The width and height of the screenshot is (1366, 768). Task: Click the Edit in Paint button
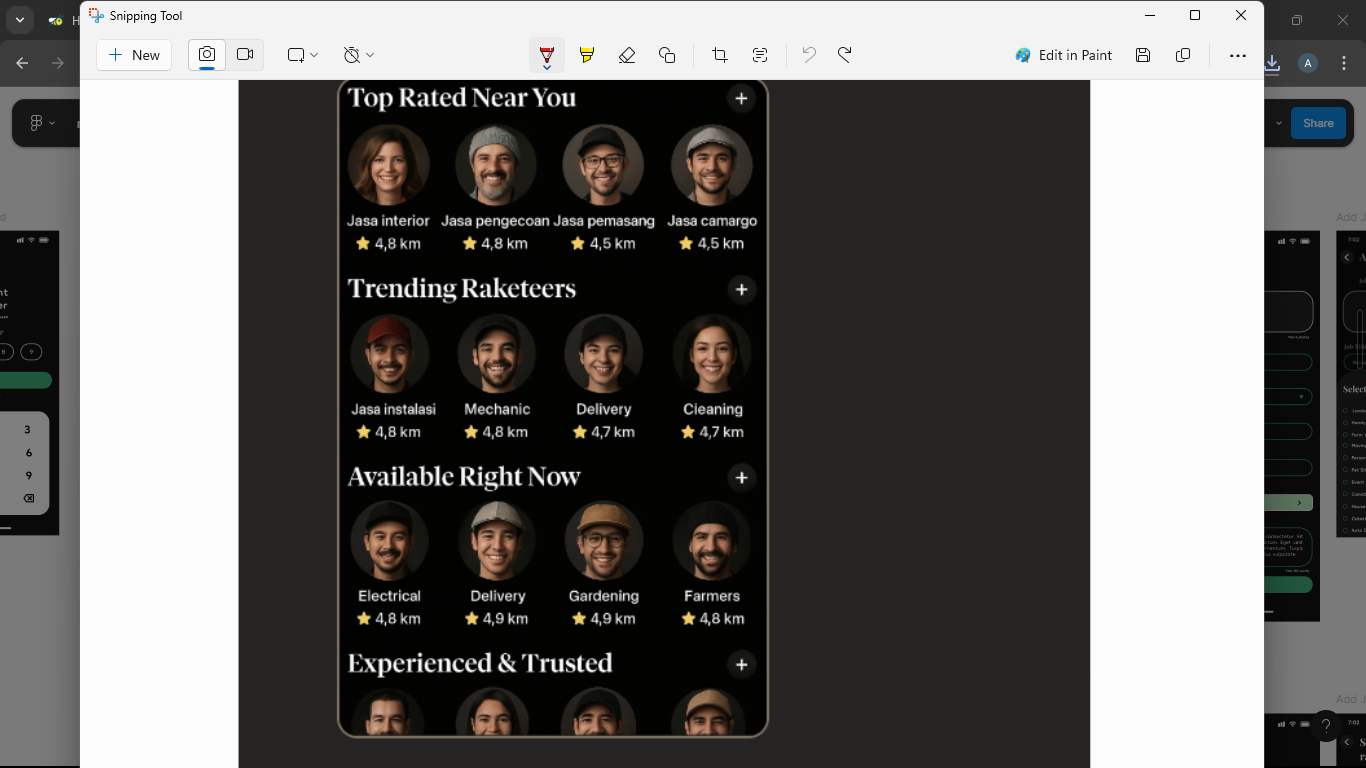point(1063,55)
